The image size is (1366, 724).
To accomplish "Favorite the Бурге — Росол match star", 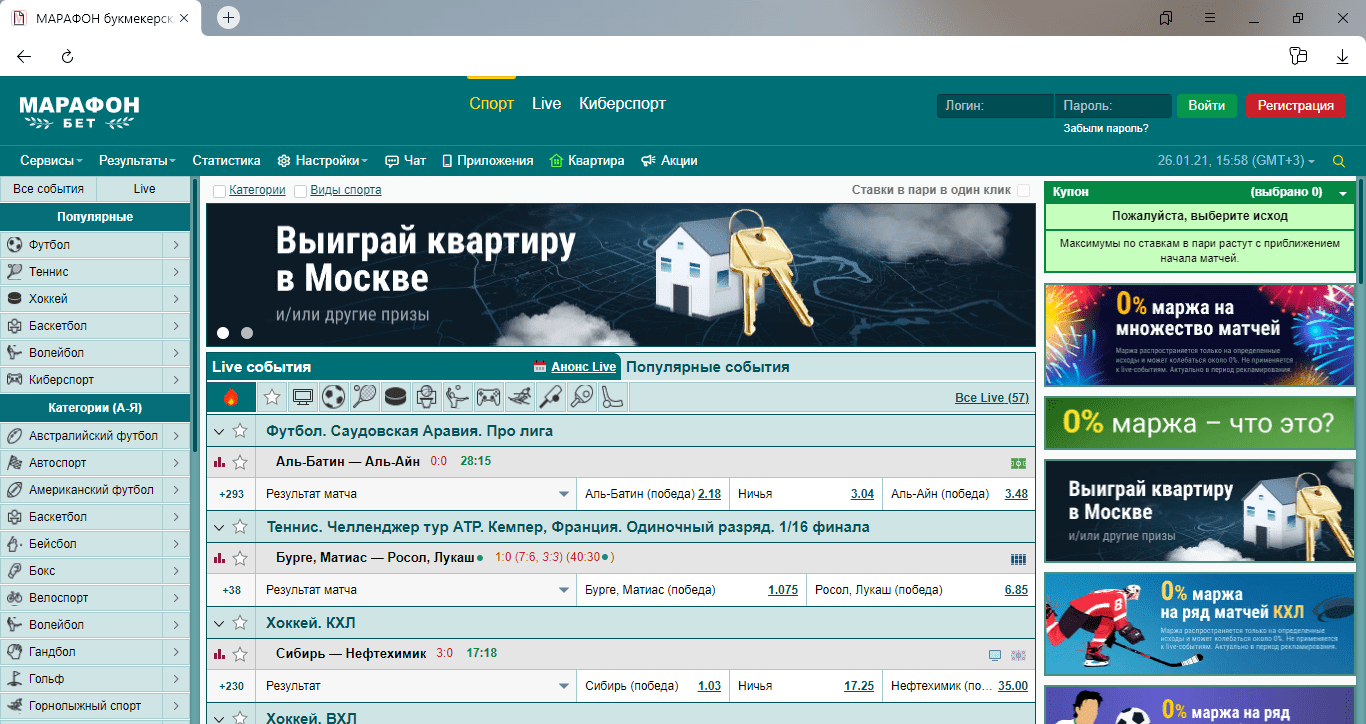I will [240, 558].
